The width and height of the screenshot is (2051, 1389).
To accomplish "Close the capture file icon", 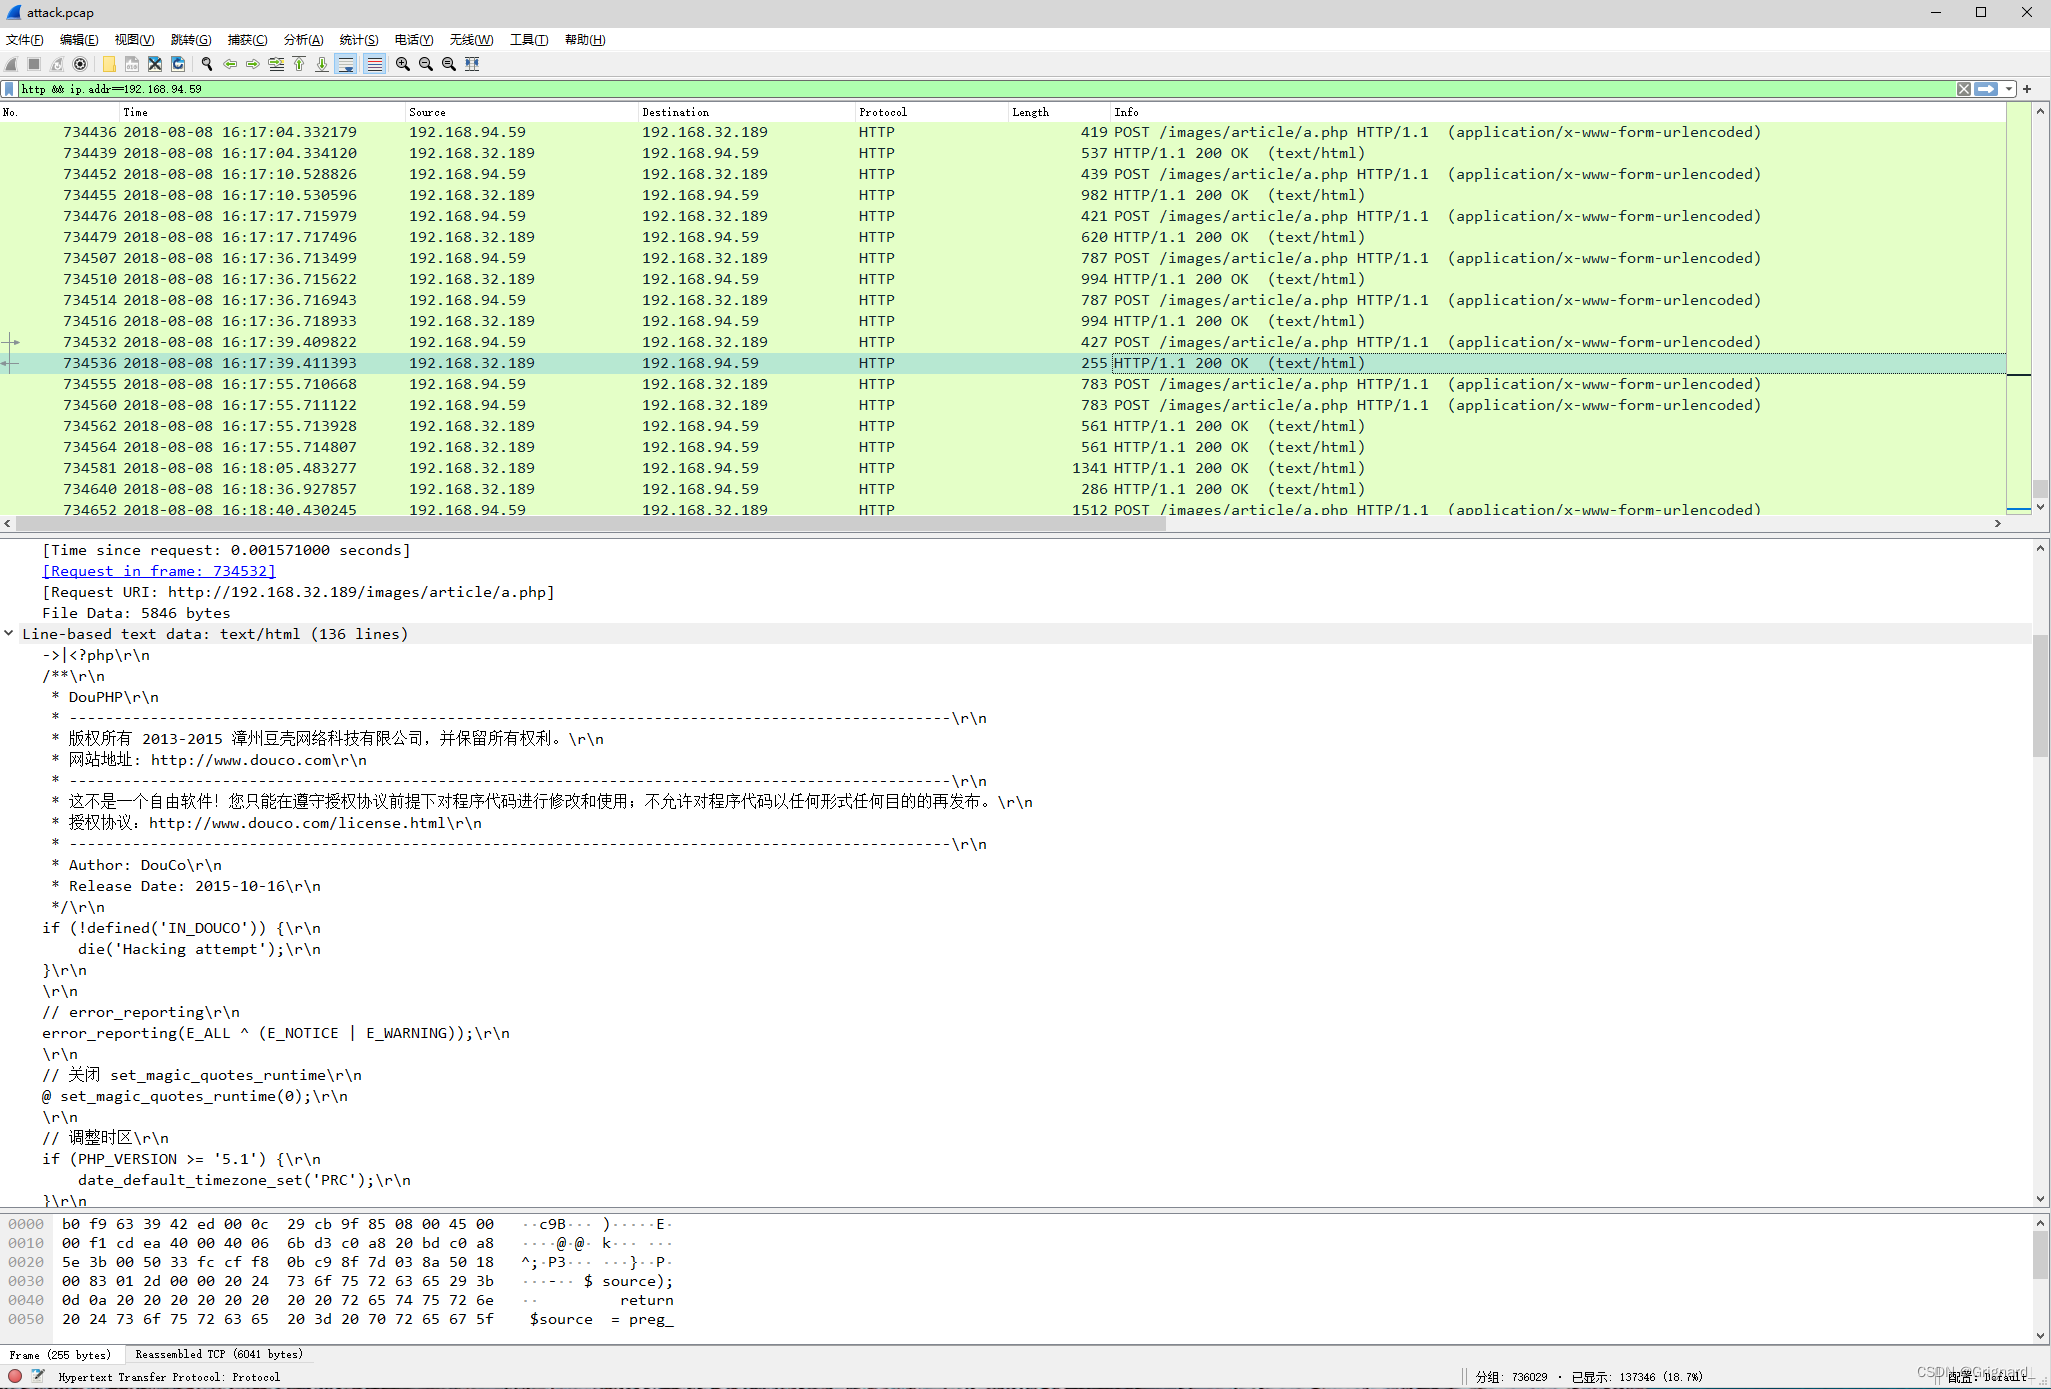I will (x=155, y=64).
